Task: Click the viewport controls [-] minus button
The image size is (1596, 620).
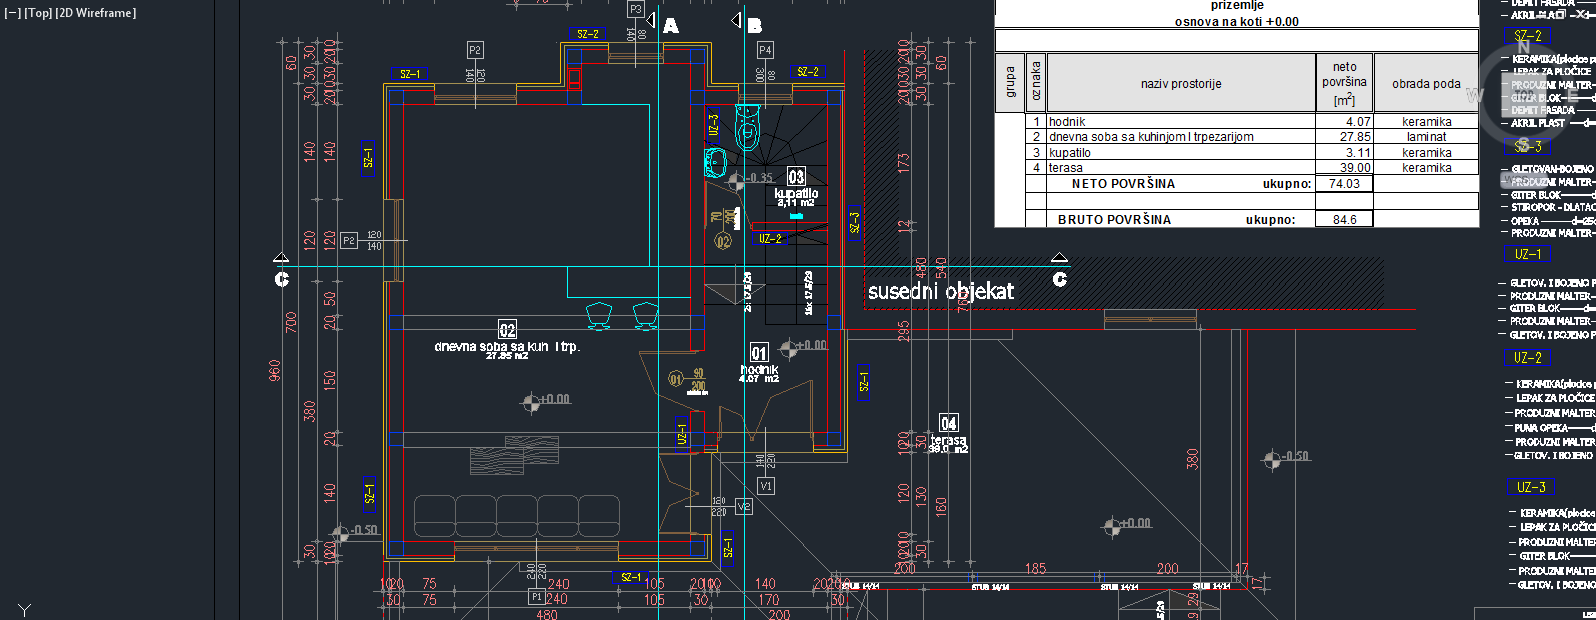Action: (x=12, y=13)
